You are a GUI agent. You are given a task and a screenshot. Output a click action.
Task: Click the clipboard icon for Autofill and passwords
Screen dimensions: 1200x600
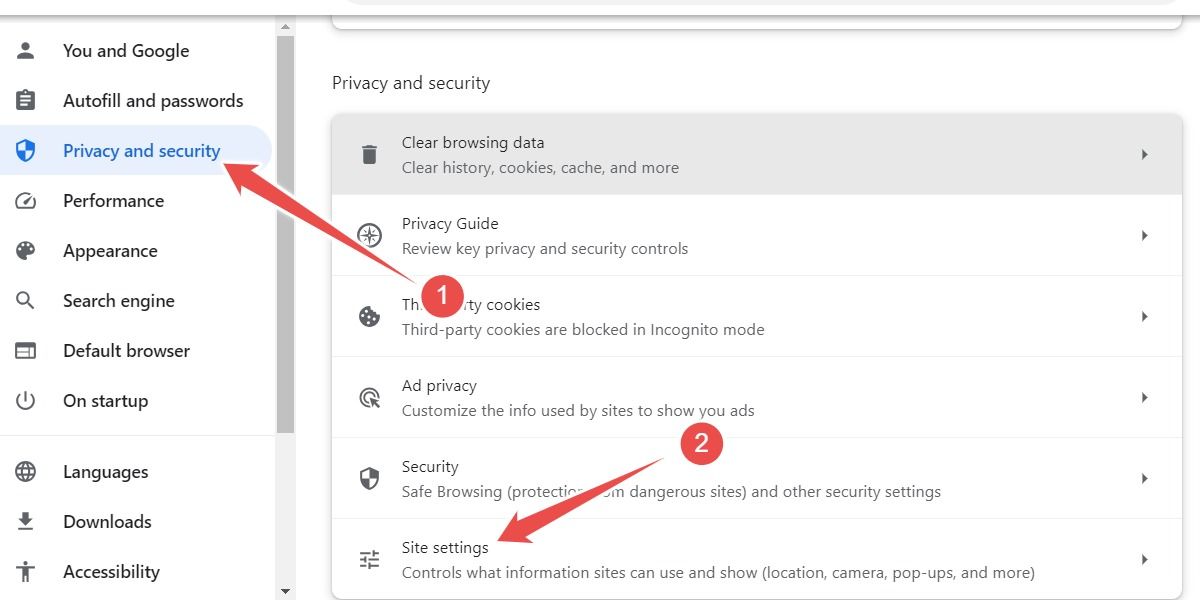(x=27, y=100)
